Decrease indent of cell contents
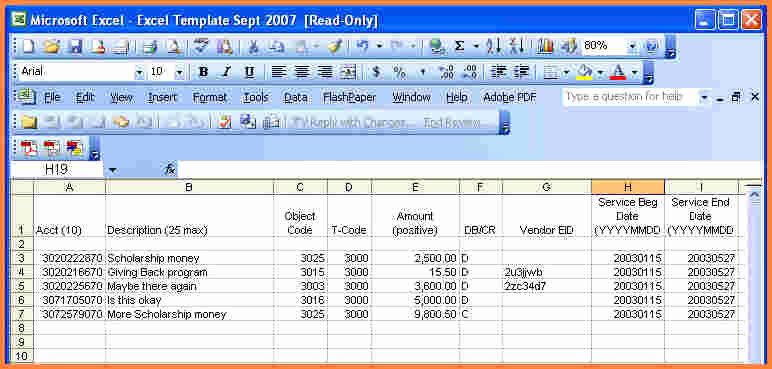The height and width of the screenshot is (369, 772). [x=499, y=72]
